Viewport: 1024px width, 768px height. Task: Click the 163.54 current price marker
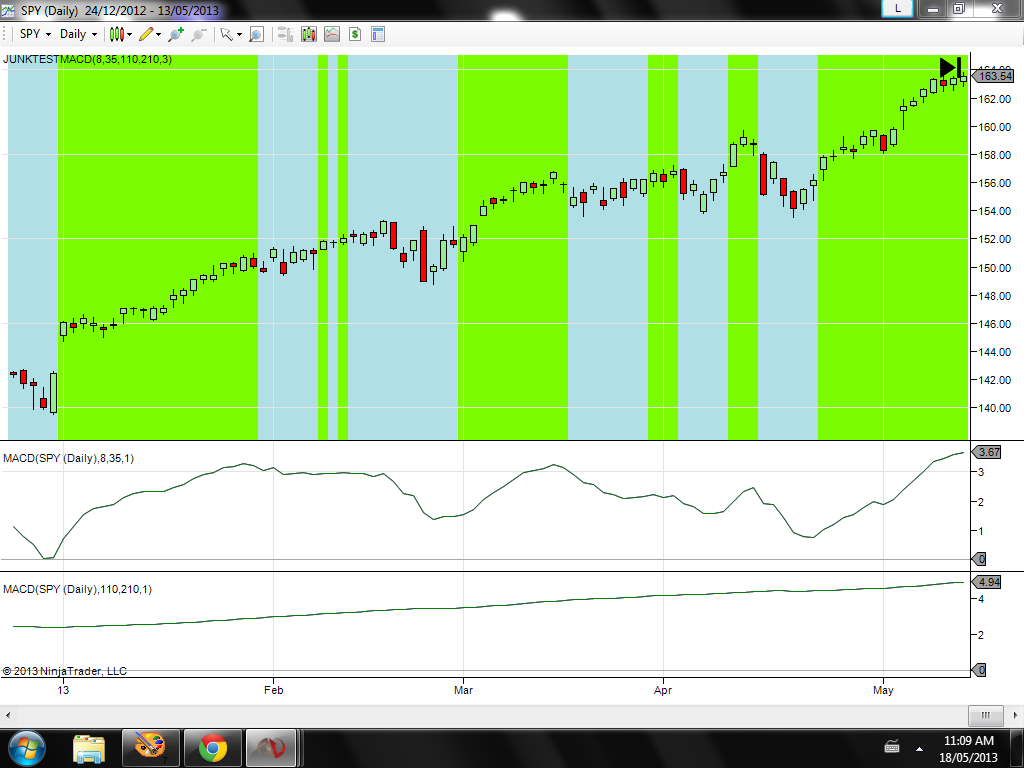993,76
